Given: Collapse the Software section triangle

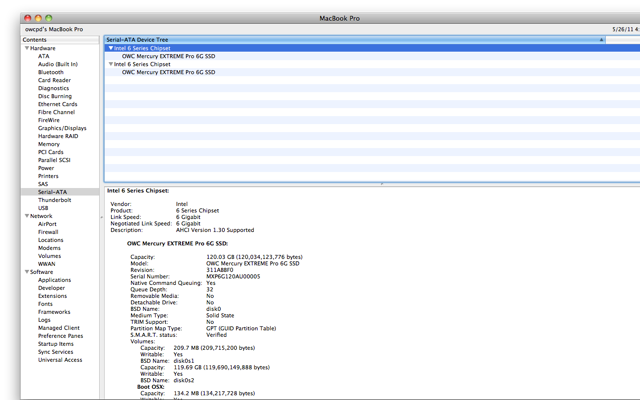Looking at the screenshot, I should (x=26, y=272).
